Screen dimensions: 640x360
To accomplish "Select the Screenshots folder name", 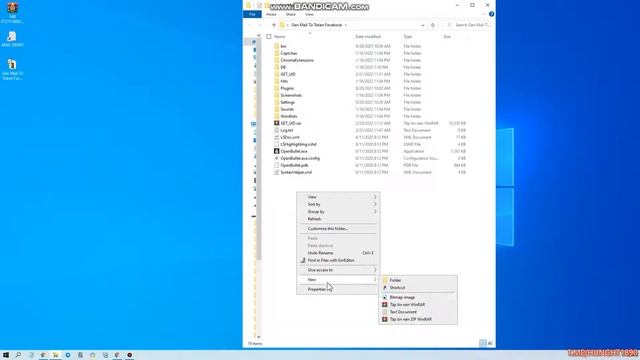I will pyautogui.click(x=291, y=95).
